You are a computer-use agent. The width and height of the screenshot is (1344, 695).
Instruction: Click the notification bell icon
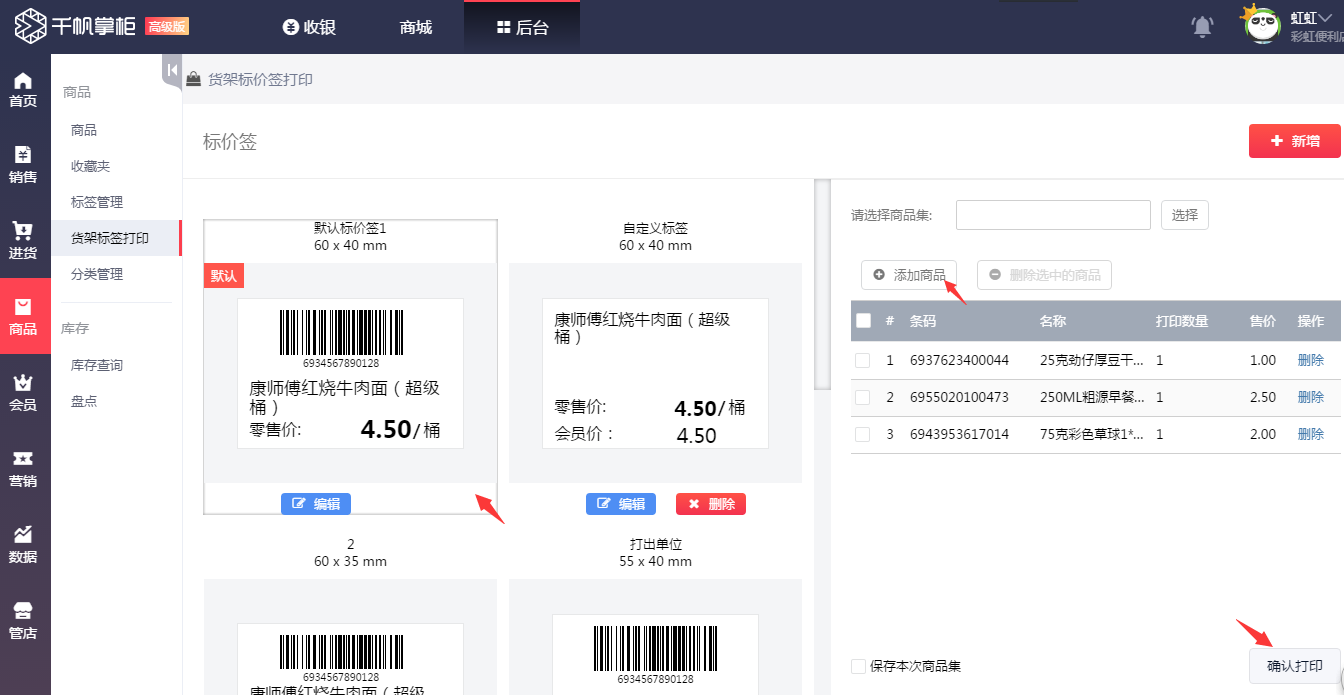[x=1201, y=27]
